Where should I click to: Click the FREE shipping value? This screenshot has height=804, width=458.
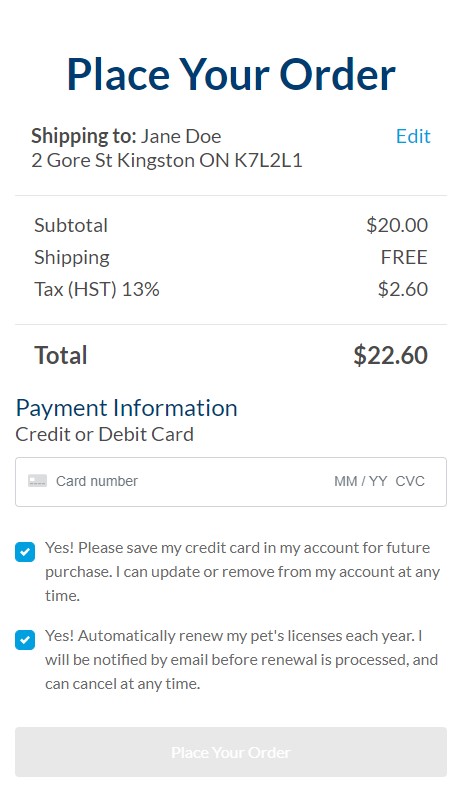pos(404,257)
